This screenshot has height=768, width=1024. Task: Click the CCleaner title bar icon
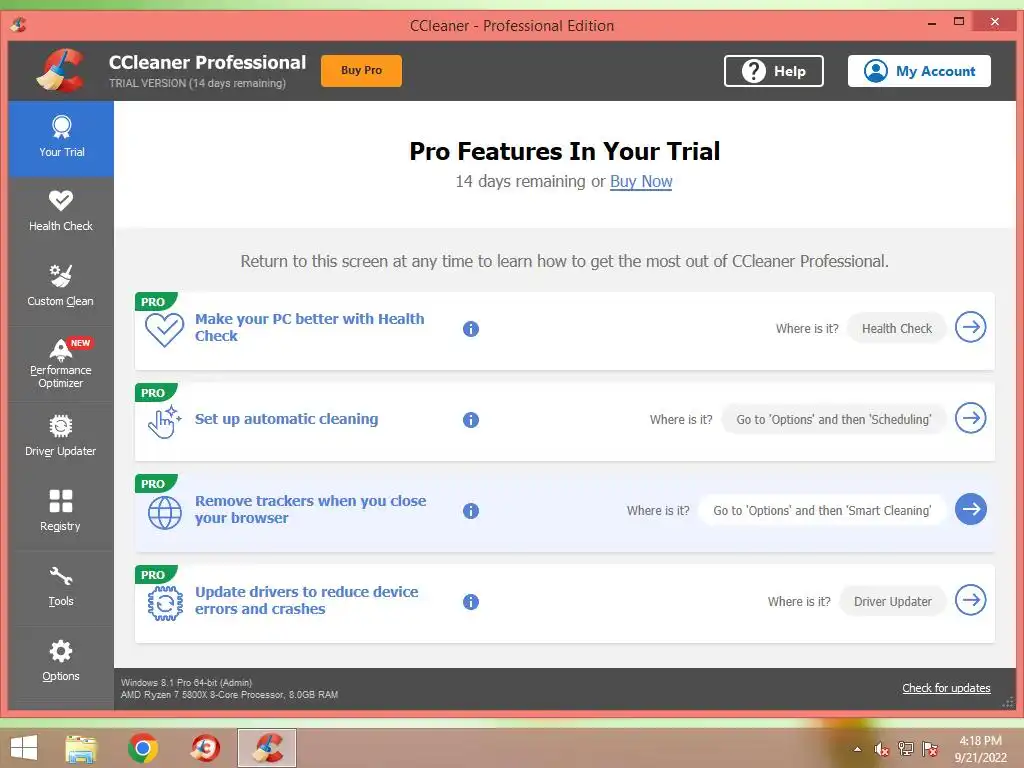[18, 25]
